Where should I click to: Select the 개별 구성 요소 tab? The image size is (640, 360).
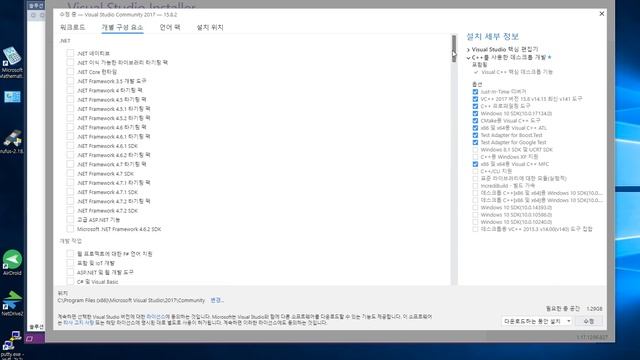click(x=122, y=27)
